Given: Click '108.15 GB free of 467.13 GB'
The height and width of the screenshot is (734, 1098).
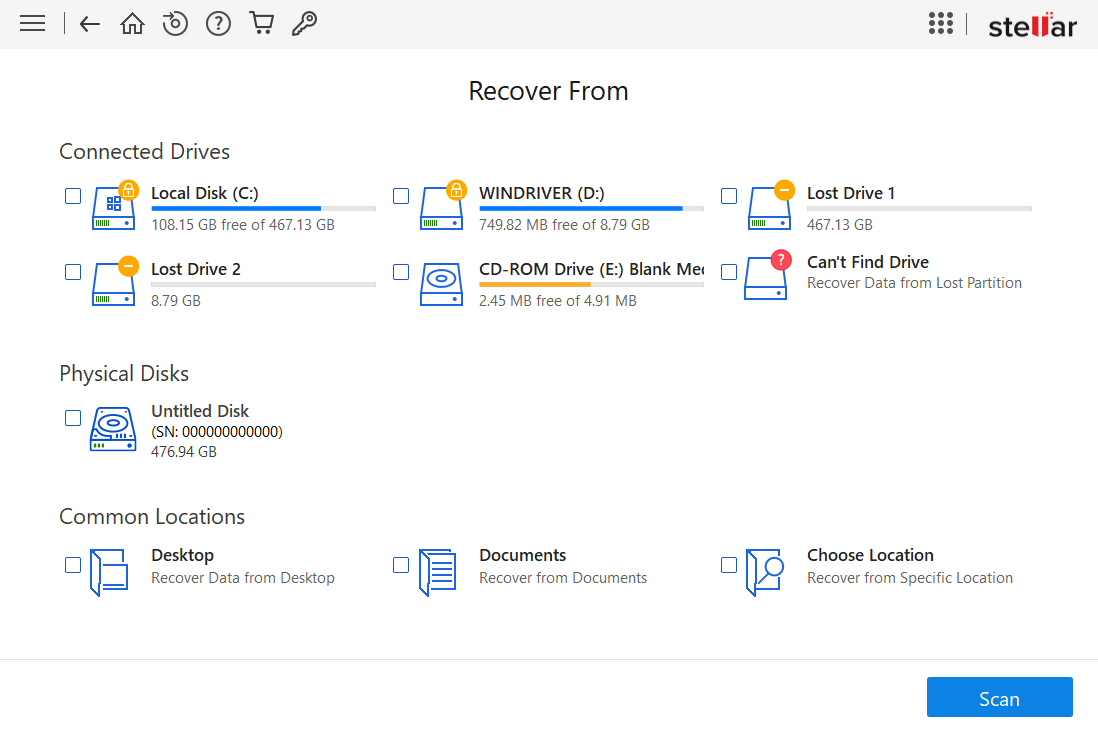Looking at the screenshot, I should click(242, 225).
